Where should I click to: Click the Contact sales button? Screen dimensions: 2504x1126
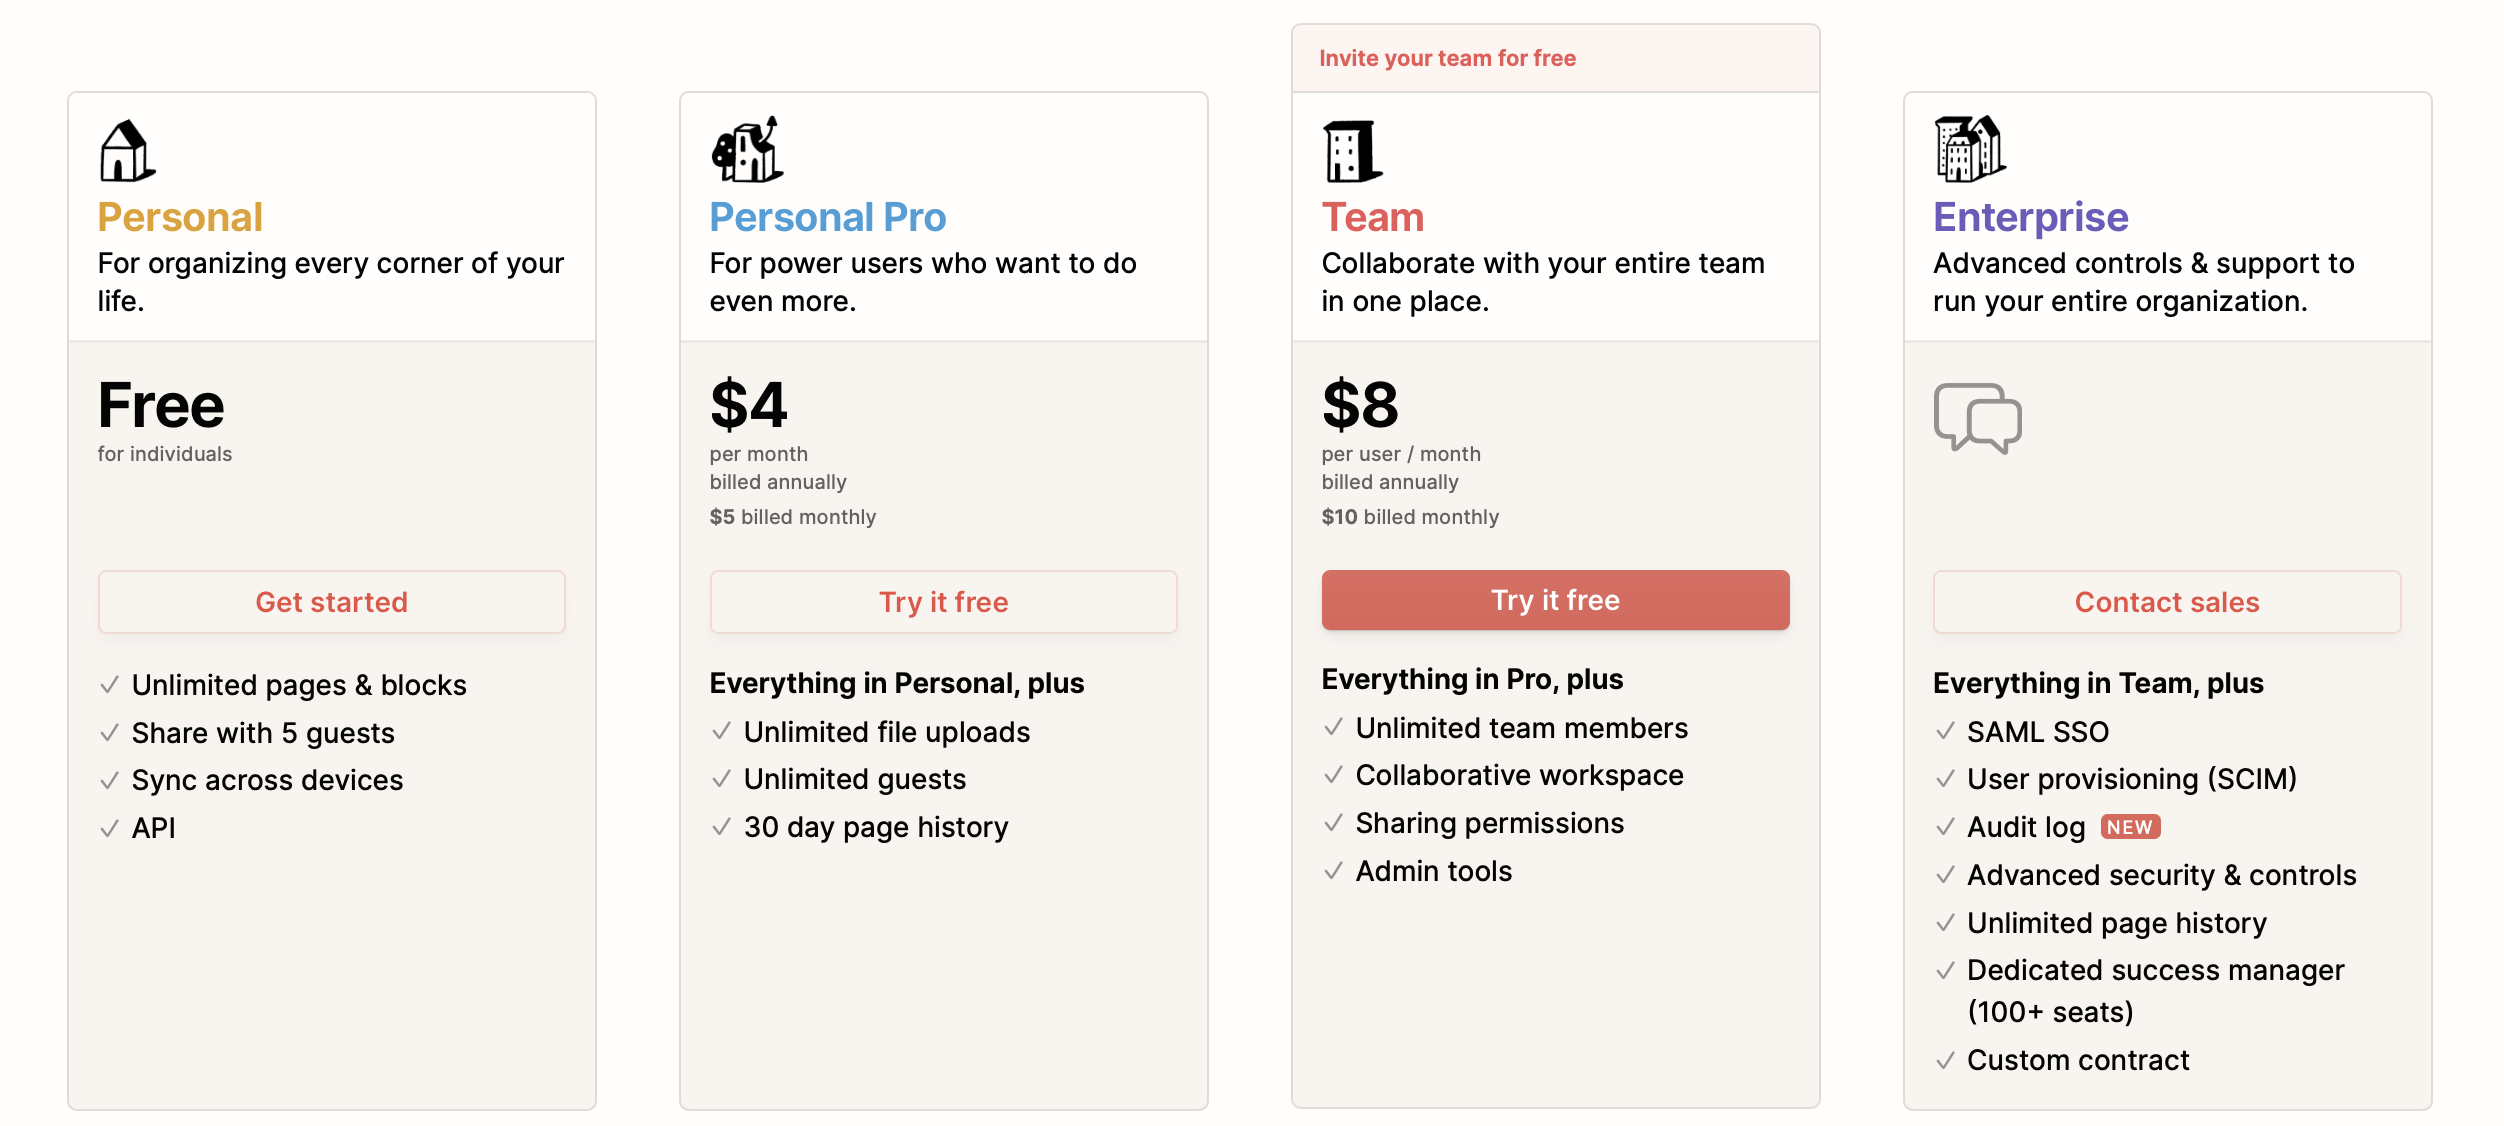2168,602
